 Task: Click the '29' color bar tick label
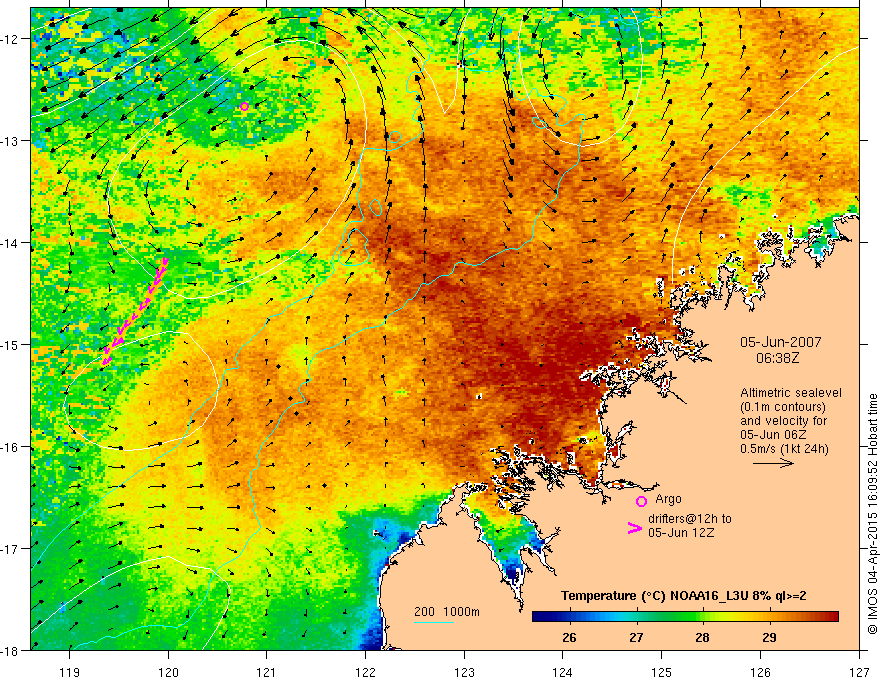pos(769,637)
